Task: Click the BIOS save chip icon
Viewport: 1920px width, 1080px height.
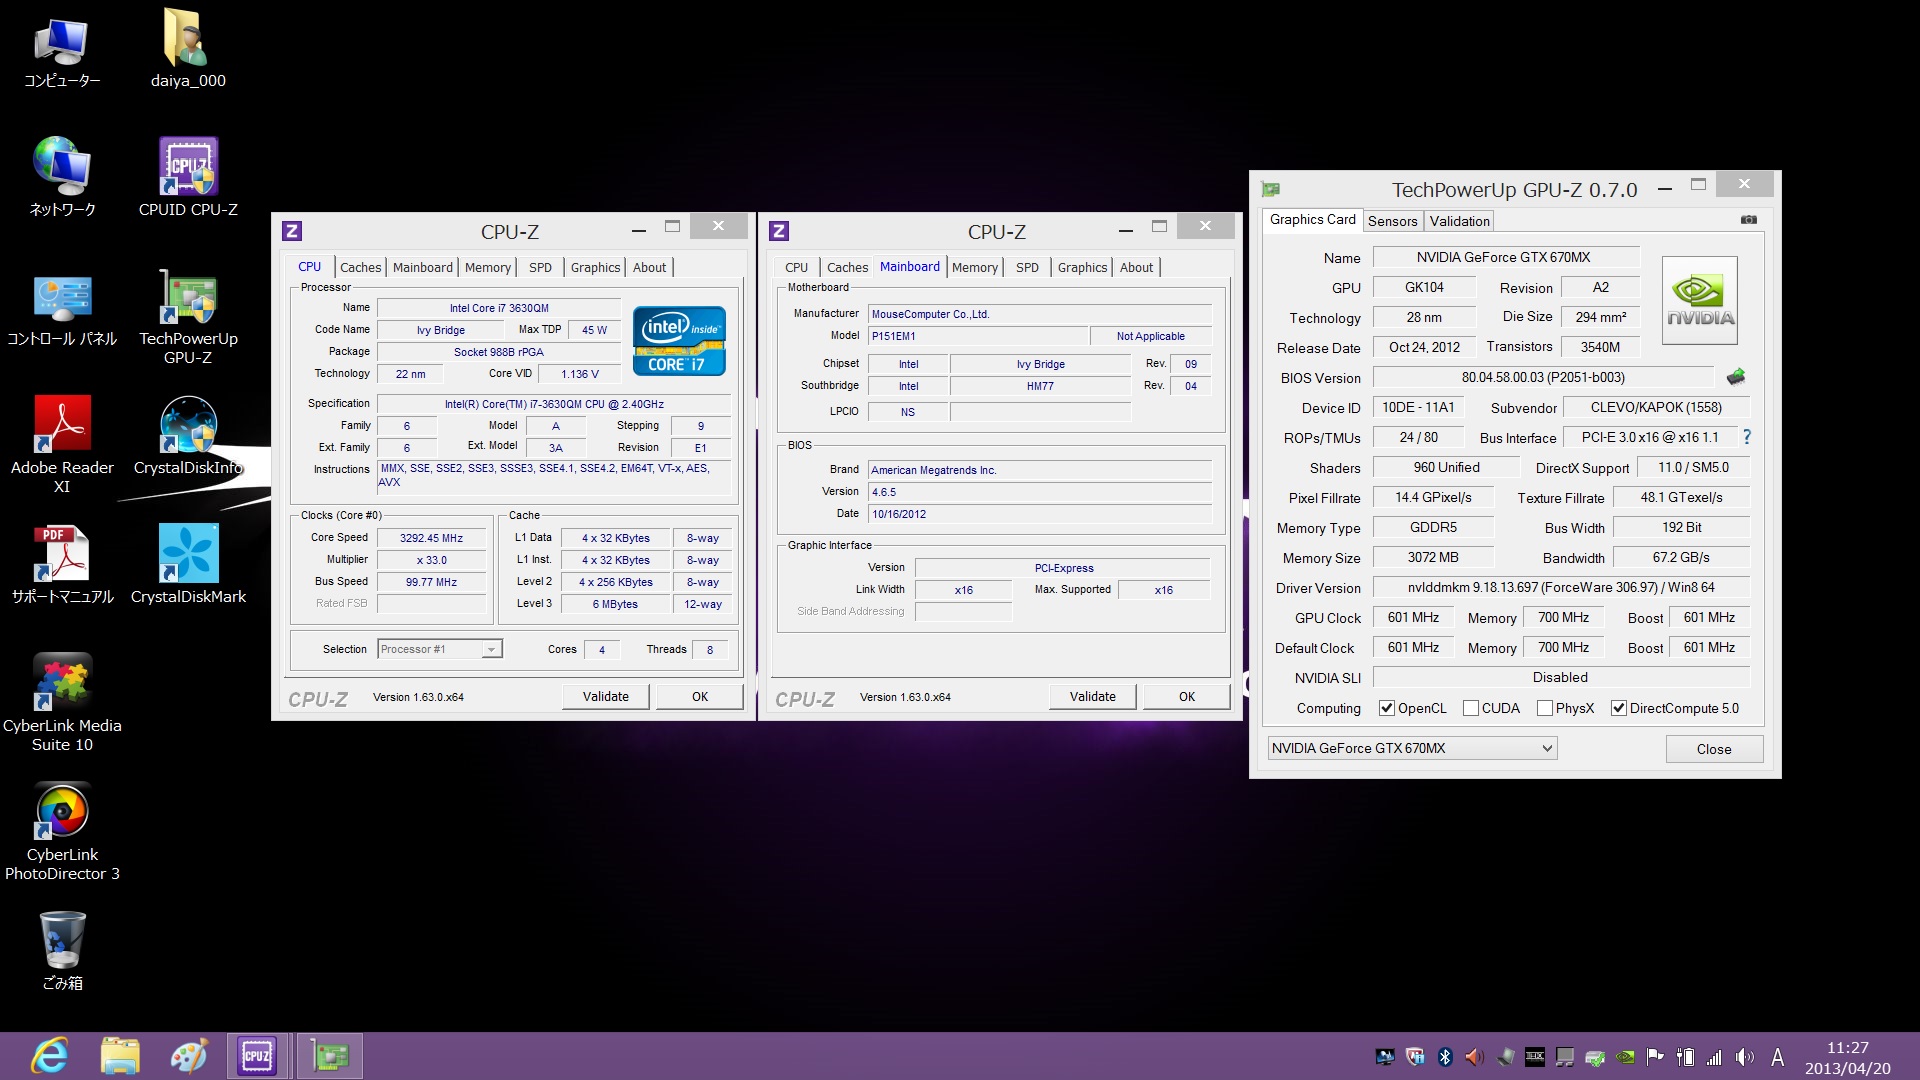Action: click(1736, 377)
